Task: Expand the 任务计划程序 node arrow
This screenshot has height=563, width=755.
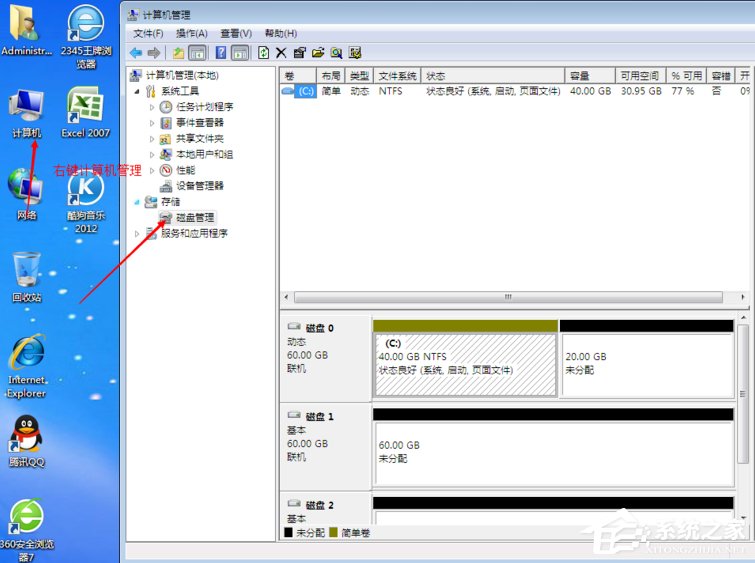Action: point(152,107)
